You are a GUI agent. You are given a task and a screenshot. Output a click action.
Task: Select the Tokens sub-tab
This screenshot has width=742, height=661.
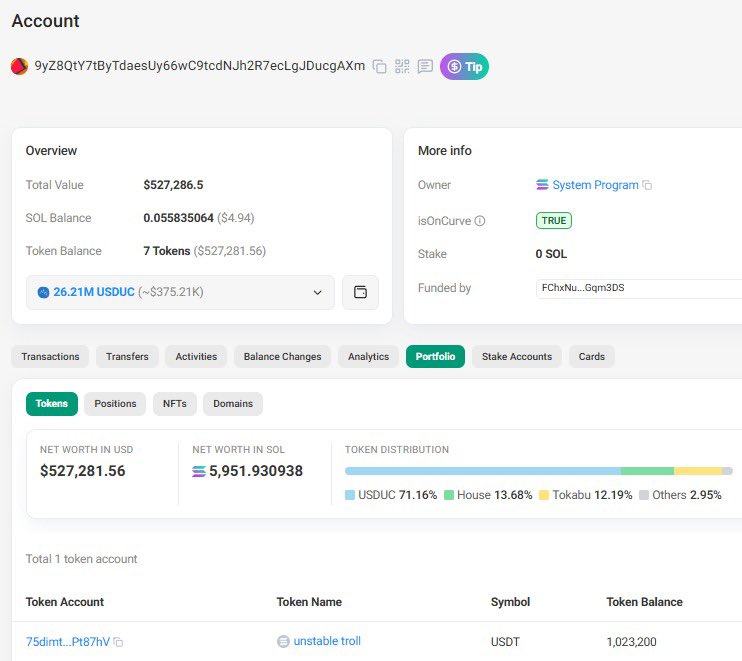(52, 404)
